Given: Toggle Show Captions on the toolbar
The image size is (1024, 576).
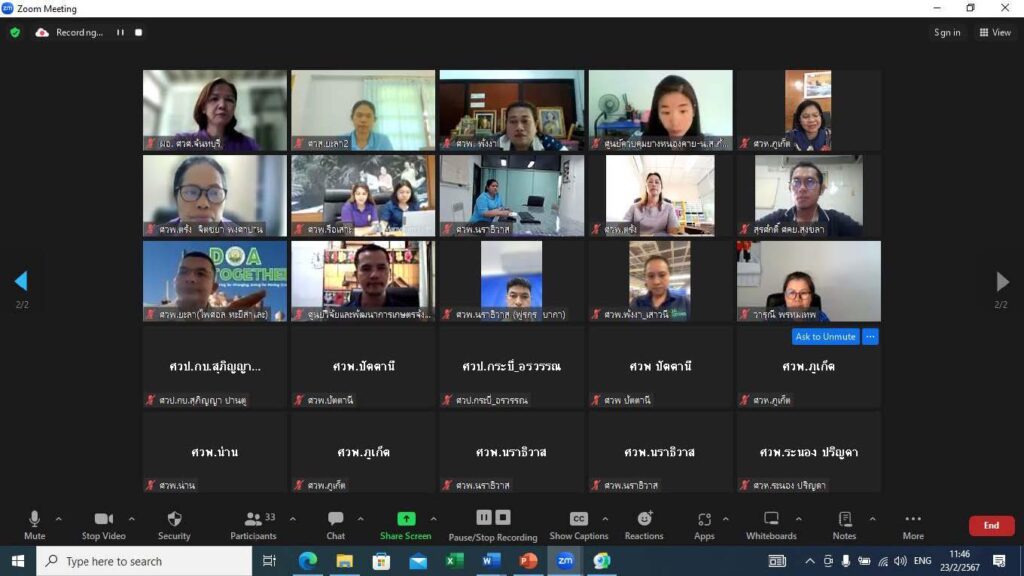Looking at the screenshot, I should click(x=578, y=524).
